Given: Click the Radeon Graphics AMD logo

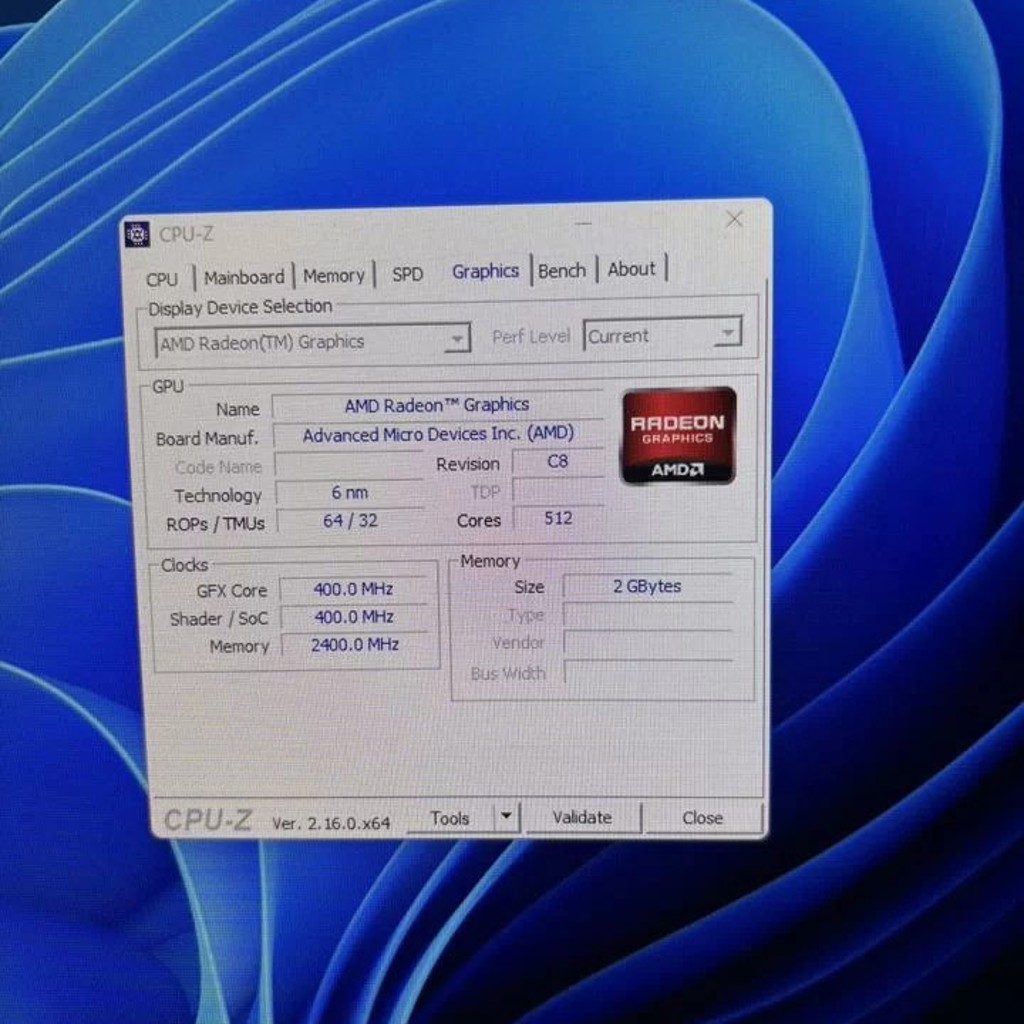Looking at the screenshot, I should (679, 436).
